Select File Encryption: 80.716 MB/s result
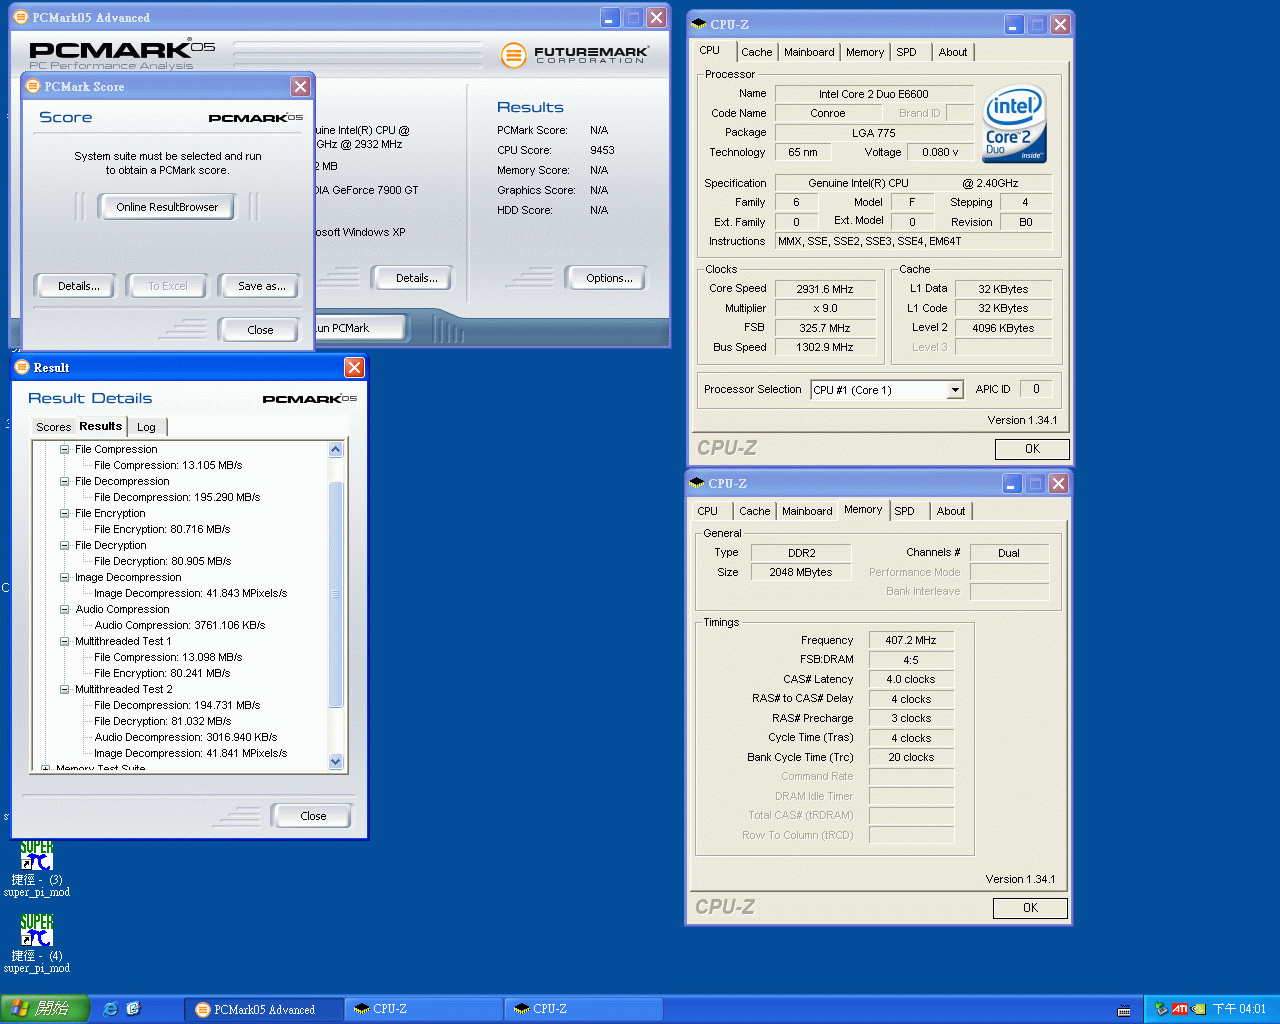This screenshot has width=1280, height=1024. (x=162, y=529)
